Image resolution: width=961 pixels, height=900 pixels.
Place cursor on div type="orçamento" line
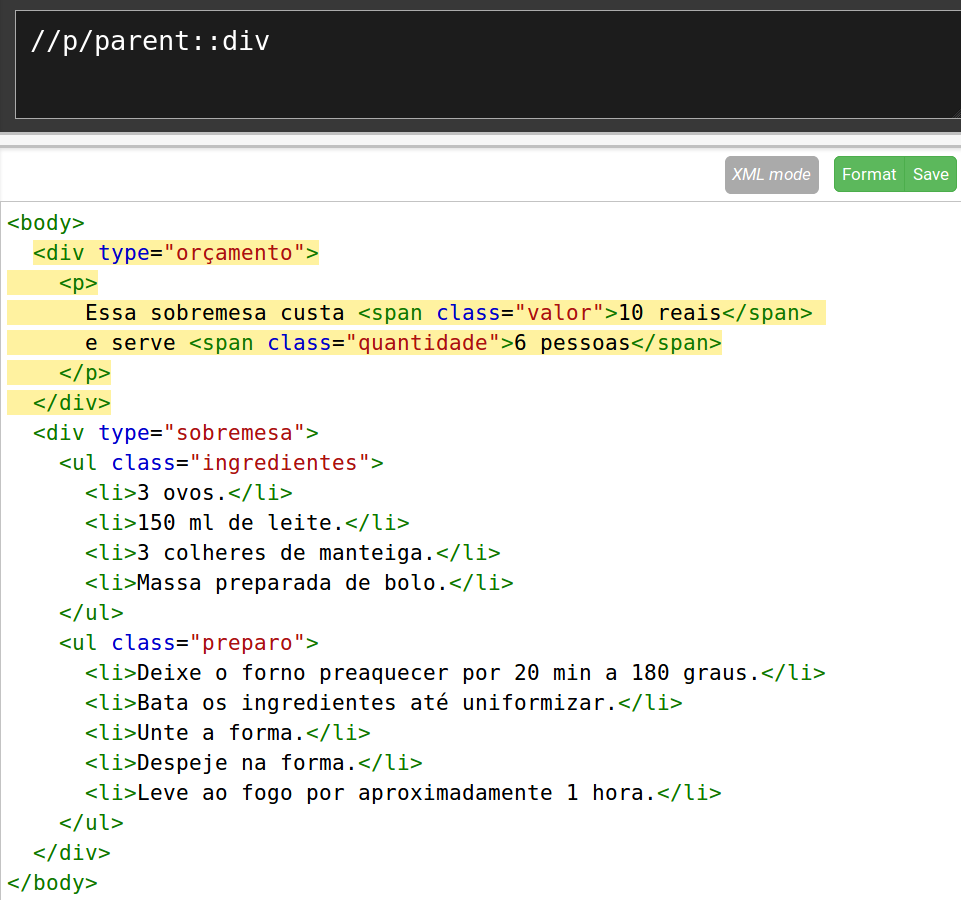175,253
